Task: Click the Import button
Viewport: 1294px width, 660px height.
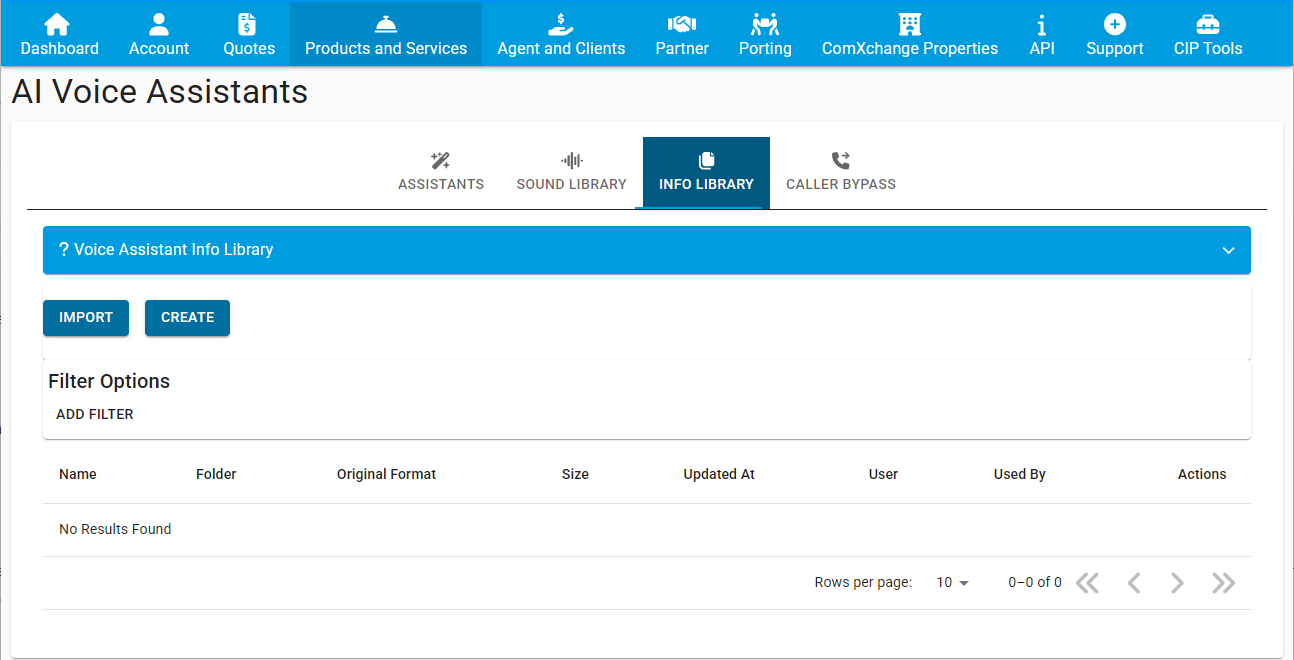Action: 85,317
